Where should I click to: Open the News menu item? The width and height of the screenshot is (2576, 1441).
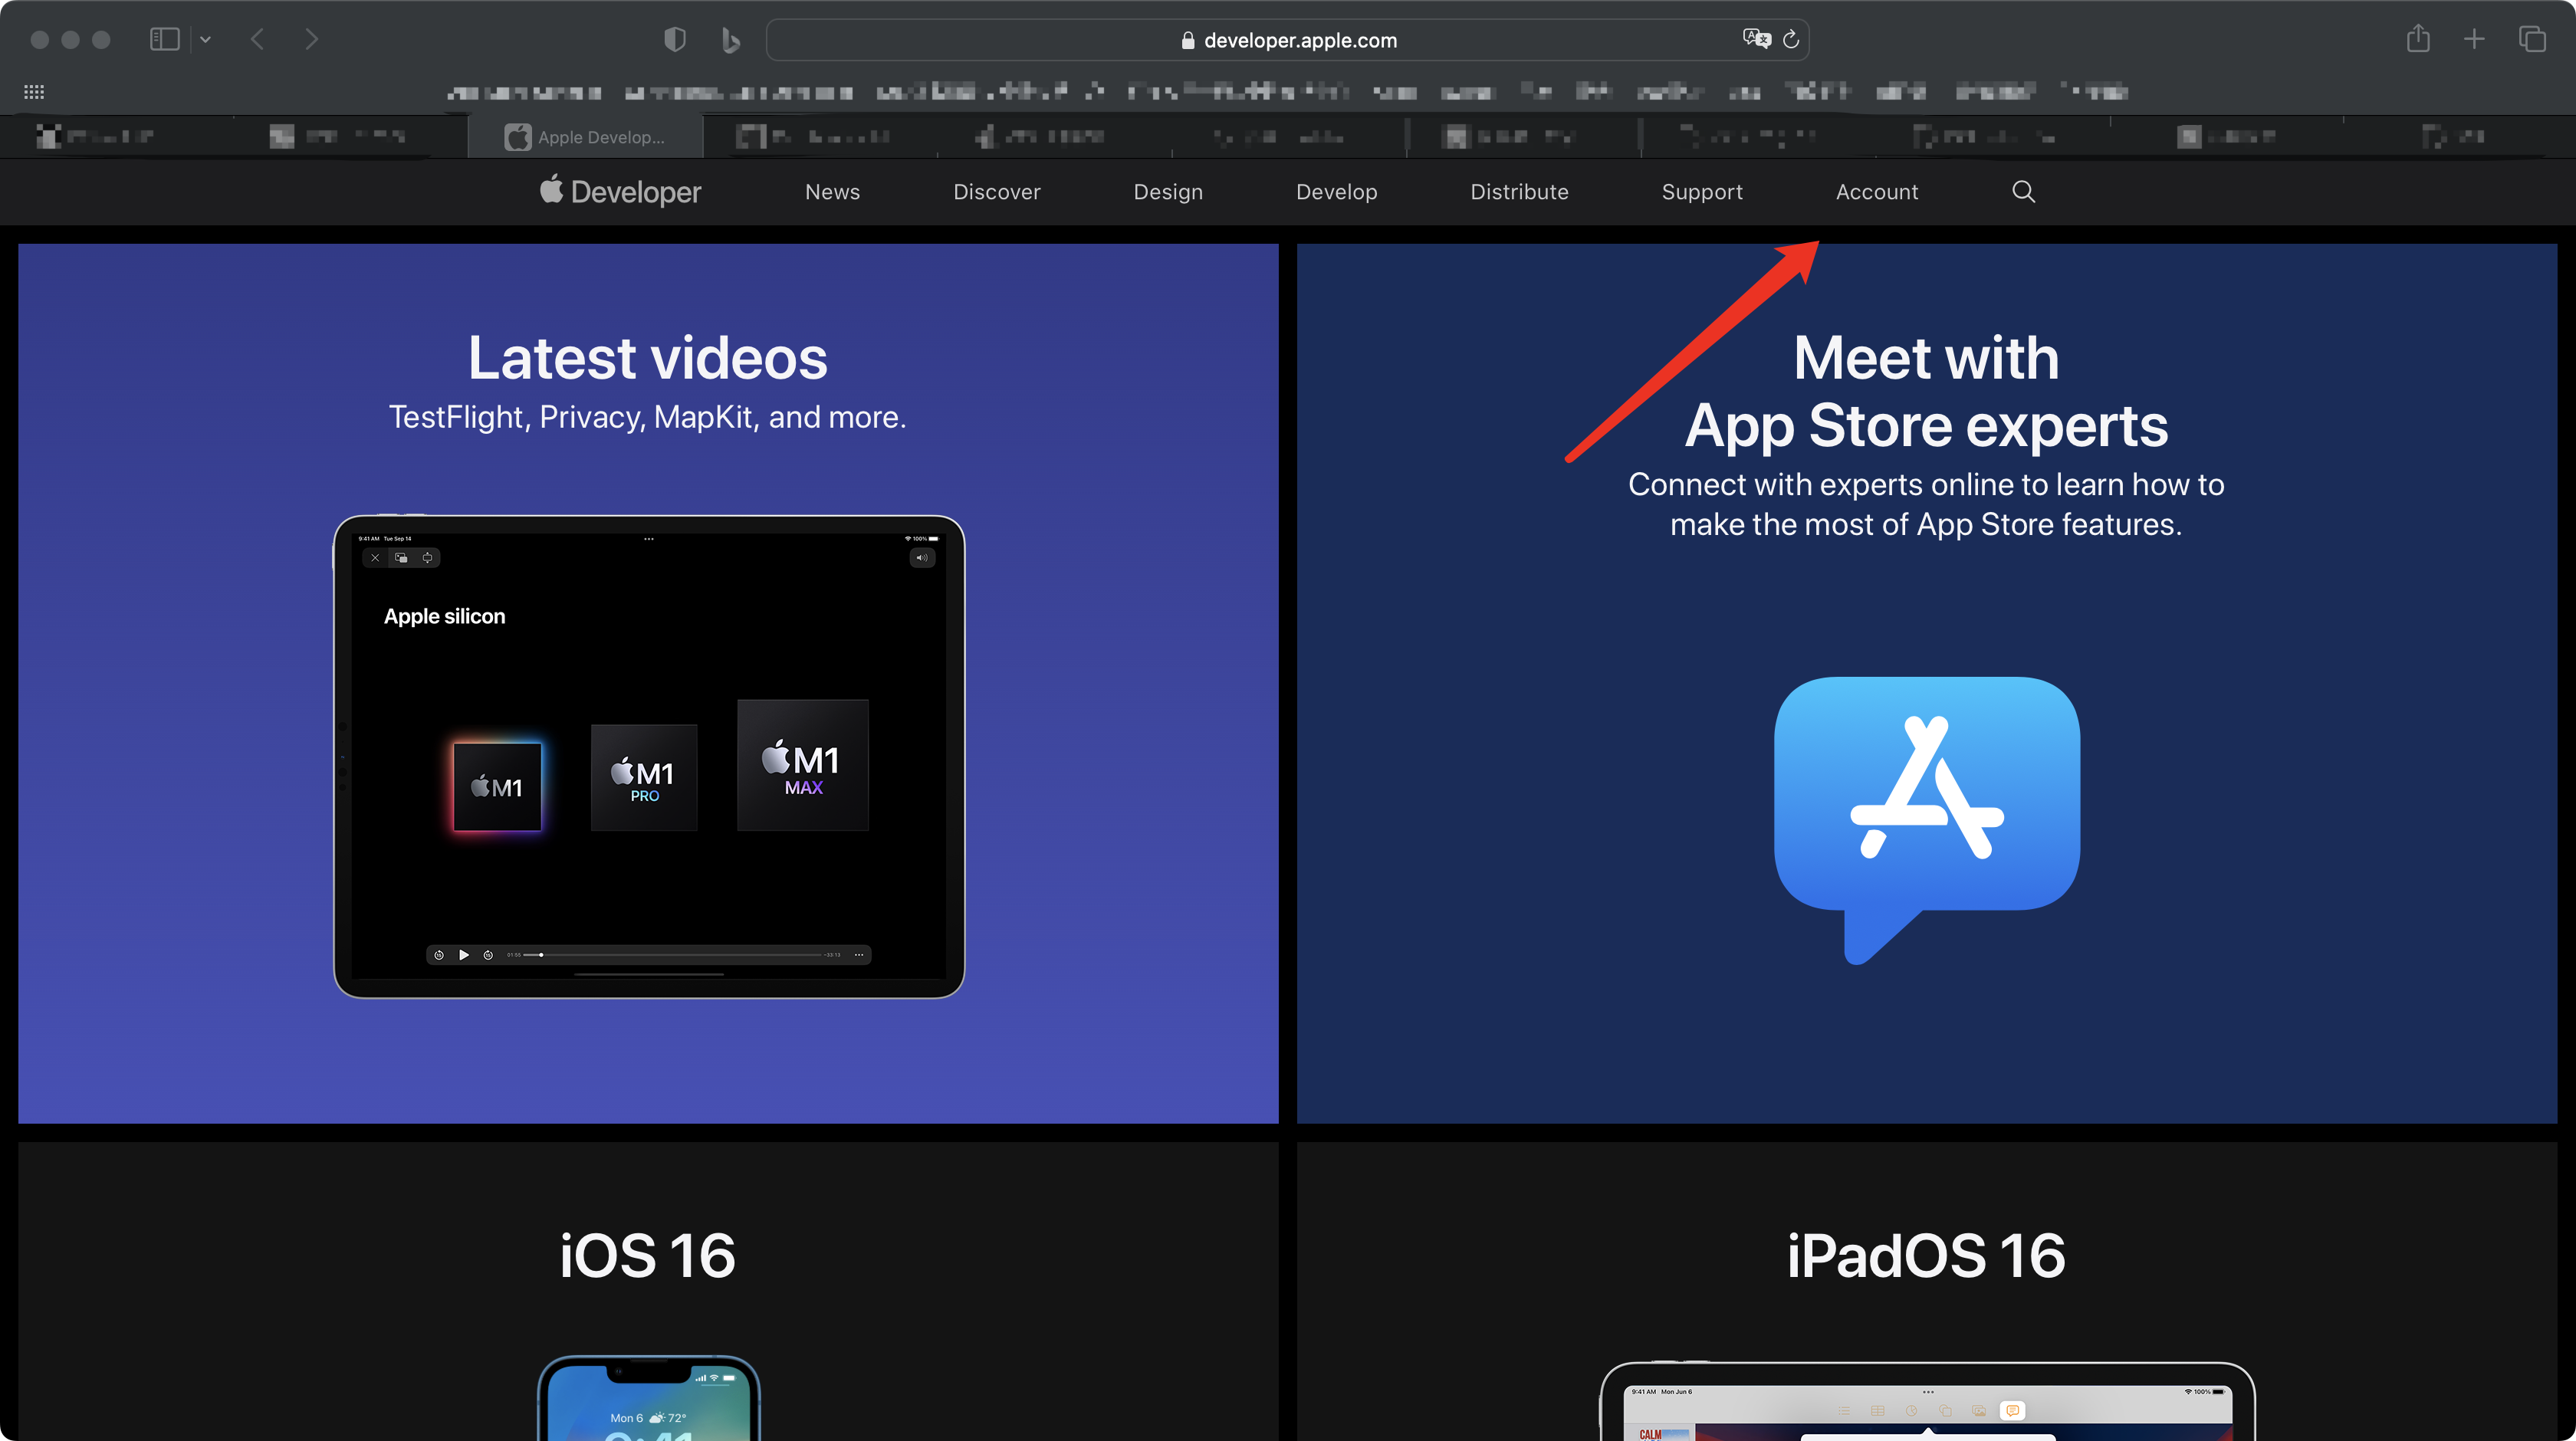(x=832, y=191)
